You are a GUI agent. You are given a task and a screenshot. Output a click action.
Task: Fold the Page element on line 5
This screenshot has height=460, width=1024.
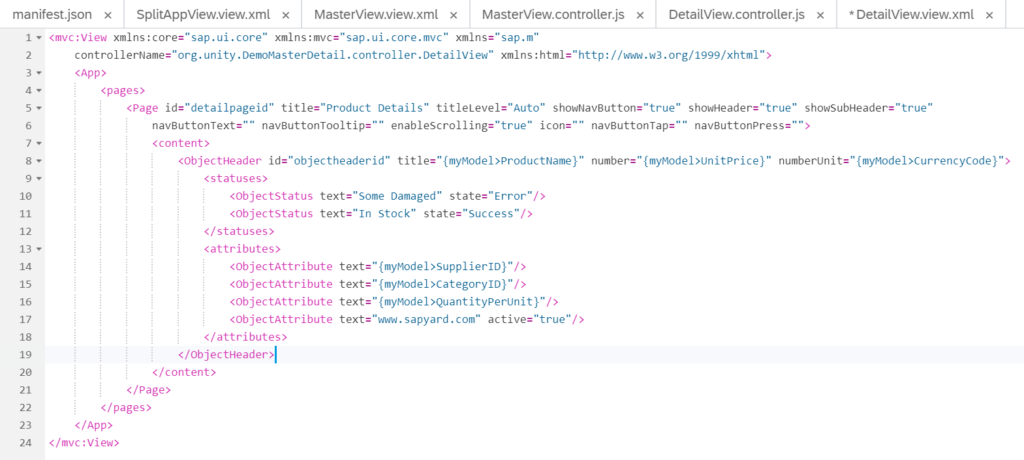point(39,108)
